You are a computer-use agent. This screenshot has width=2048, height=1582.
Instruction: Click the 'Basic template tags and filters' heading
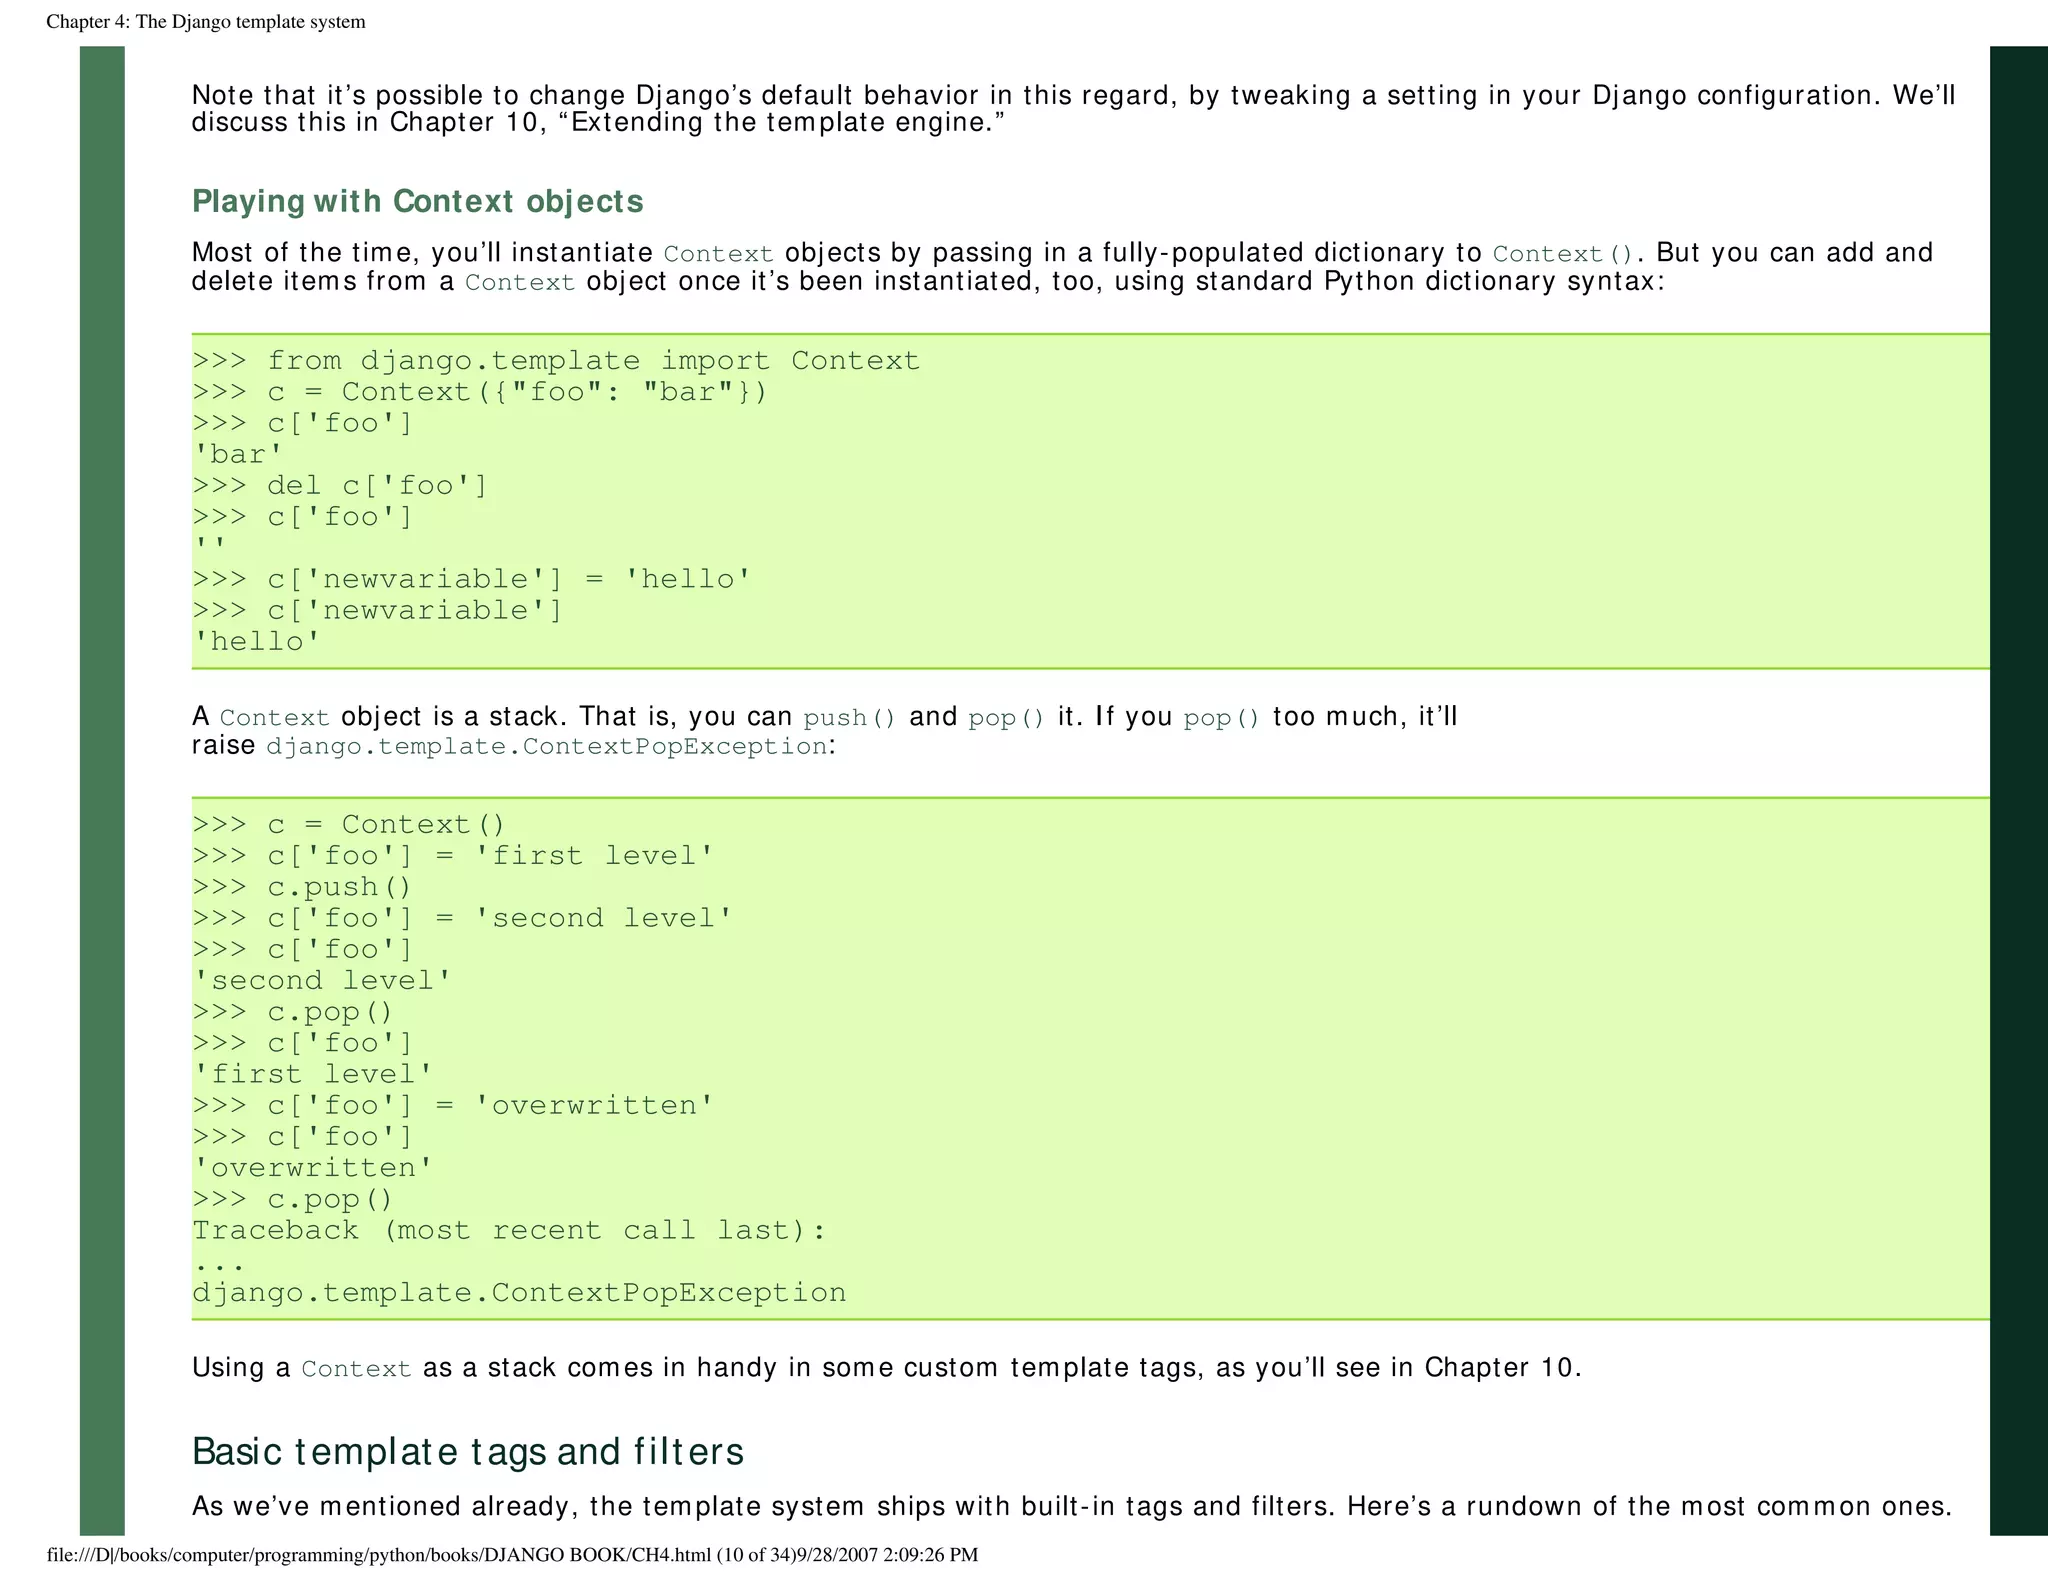click(x=468, y=1451)
